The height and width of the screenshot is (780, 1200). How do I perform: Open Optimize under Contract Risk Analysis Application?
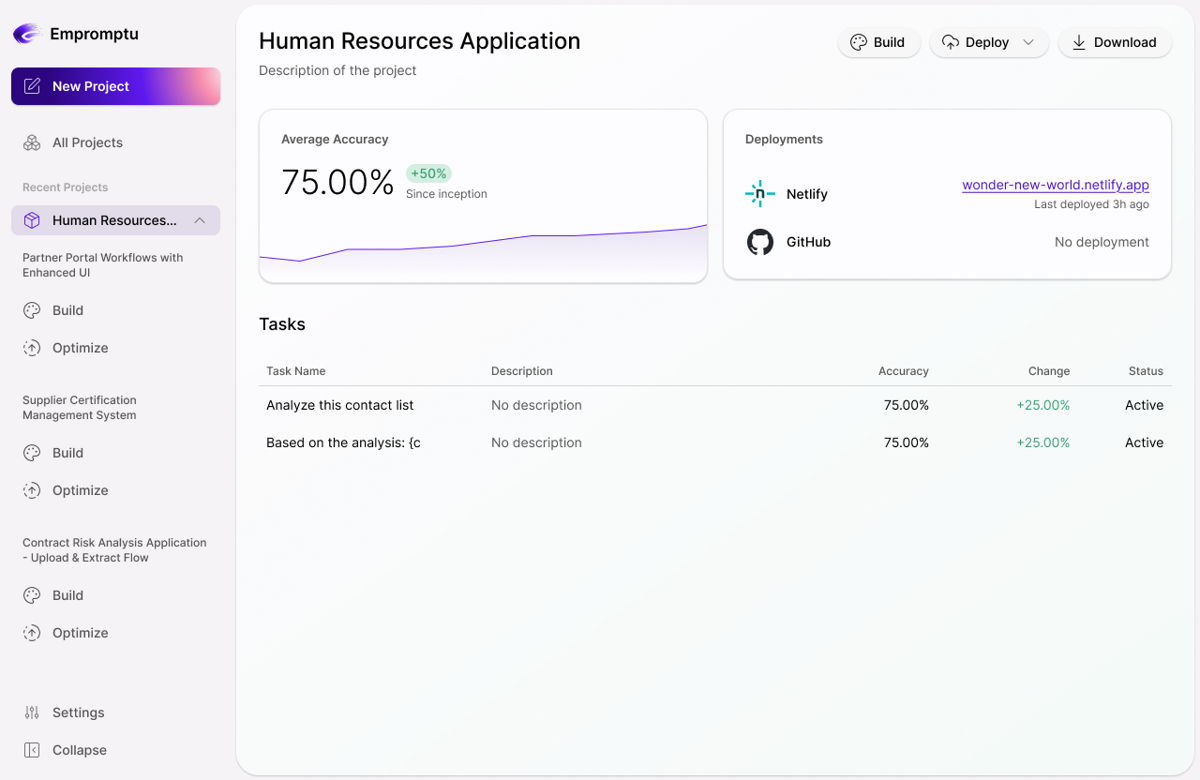(x=79, y=633)
